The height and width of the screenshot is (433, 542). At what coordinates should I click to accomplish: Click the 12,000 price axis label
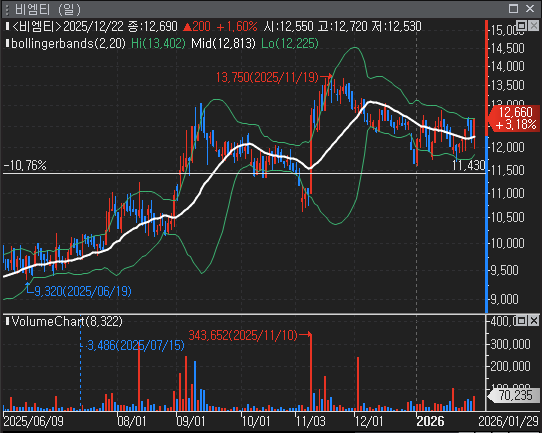pyautogui.click(x=507, y=147)
